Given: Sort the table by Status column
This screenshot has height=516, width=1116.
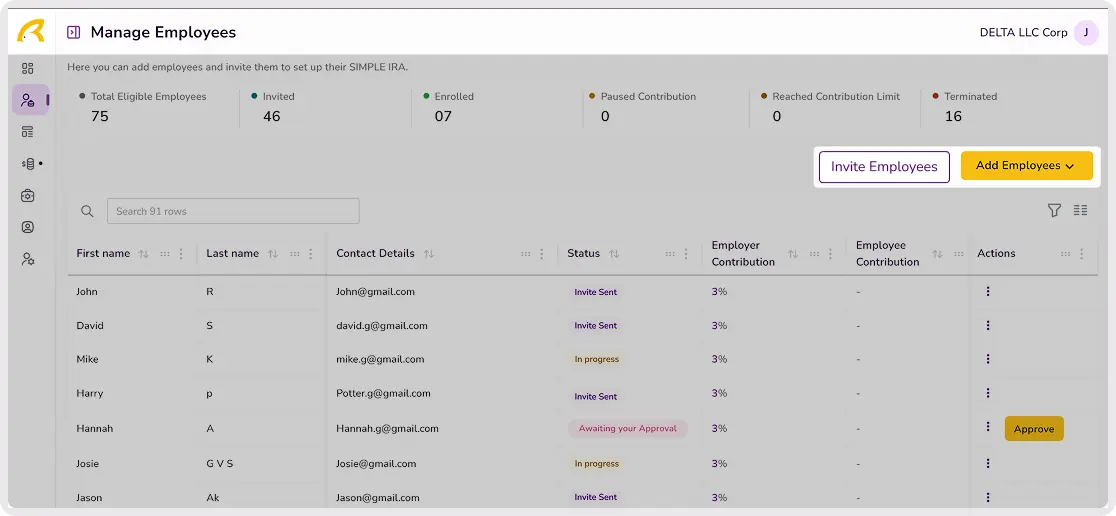Looking at the screenshot, I should [x=614, y=254].
